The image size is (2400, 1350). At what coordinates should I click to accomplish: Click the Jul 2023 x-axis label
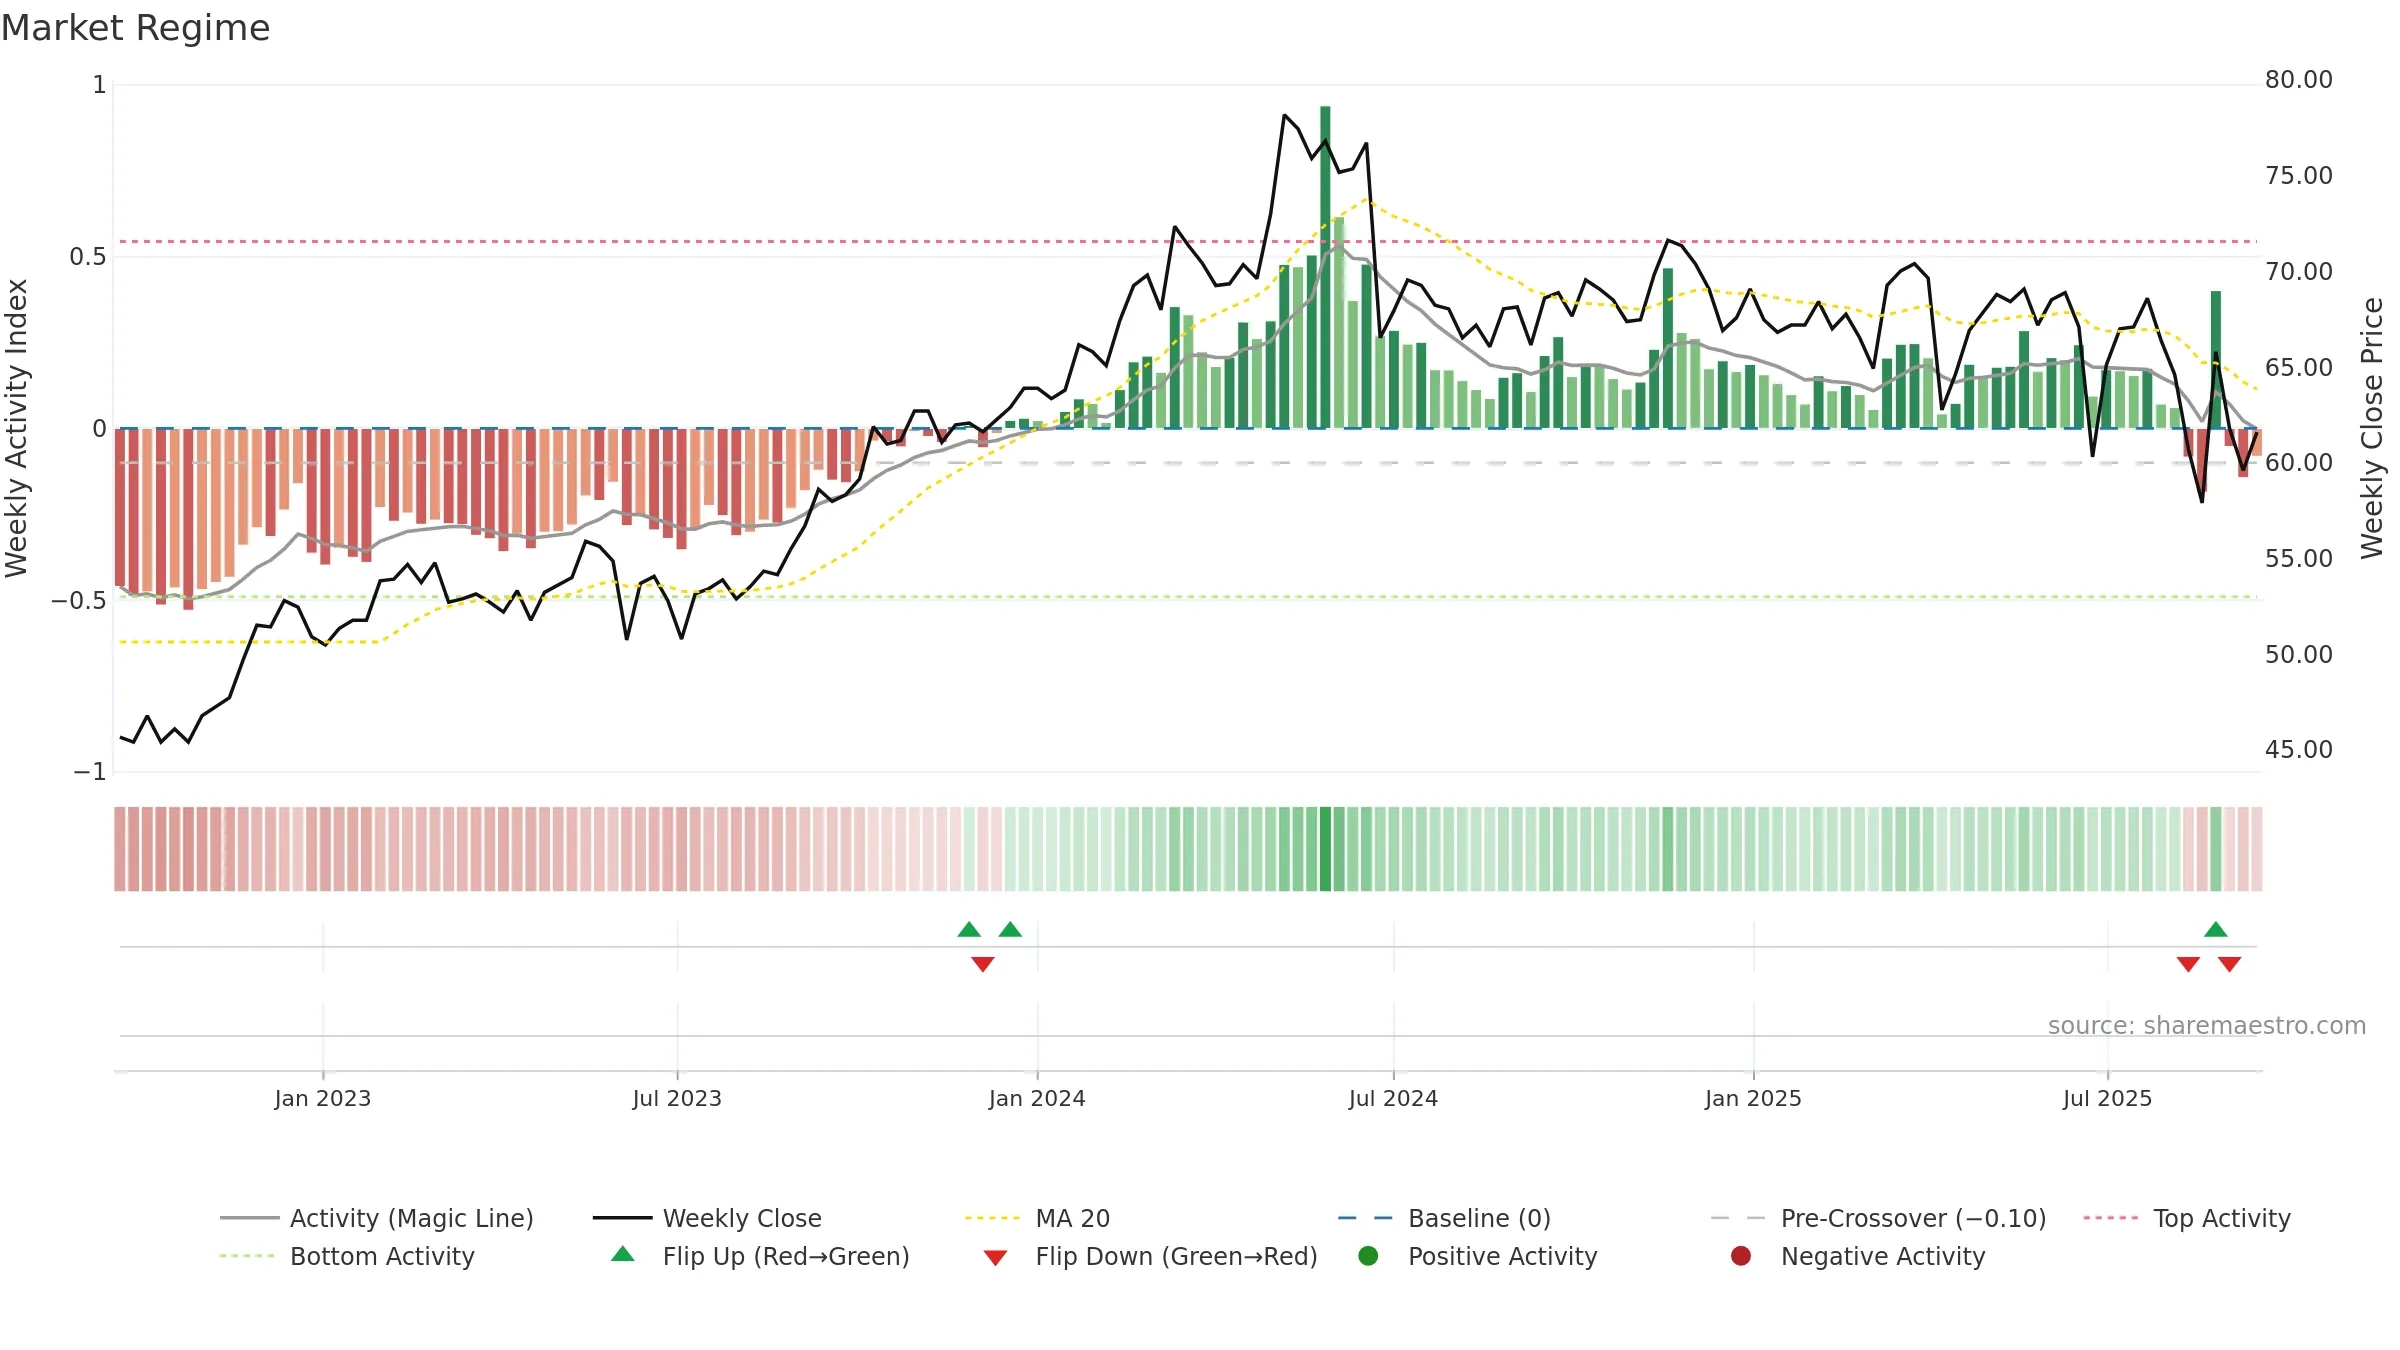click(x=677, y=1099)
